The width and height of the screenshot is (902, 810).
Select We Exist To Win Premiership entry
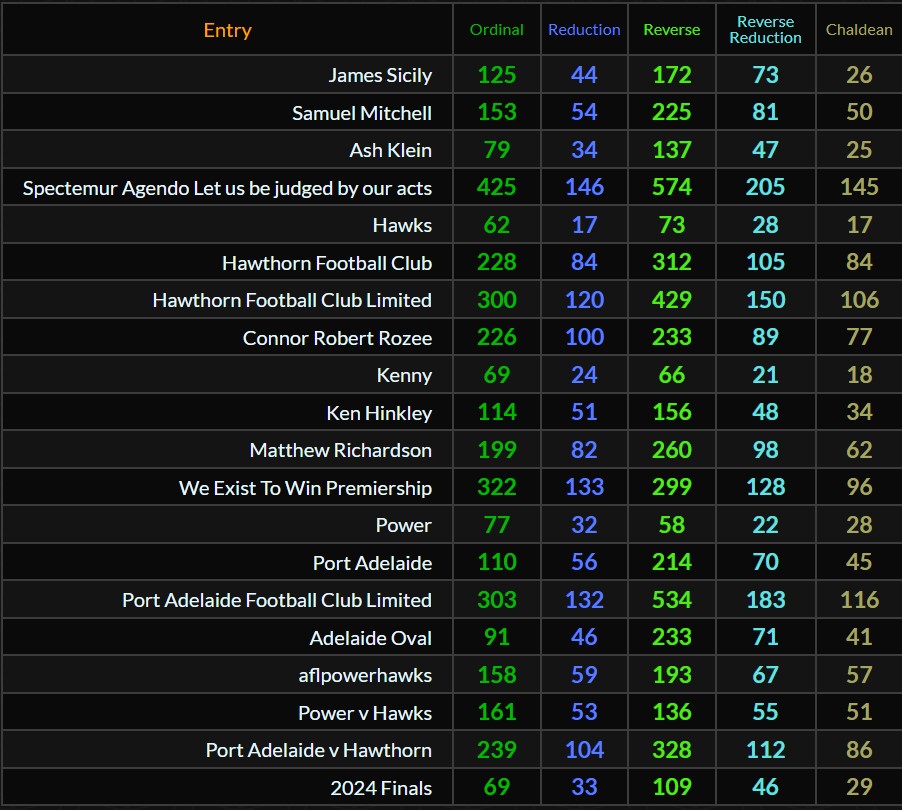click(x=305, y=488)
